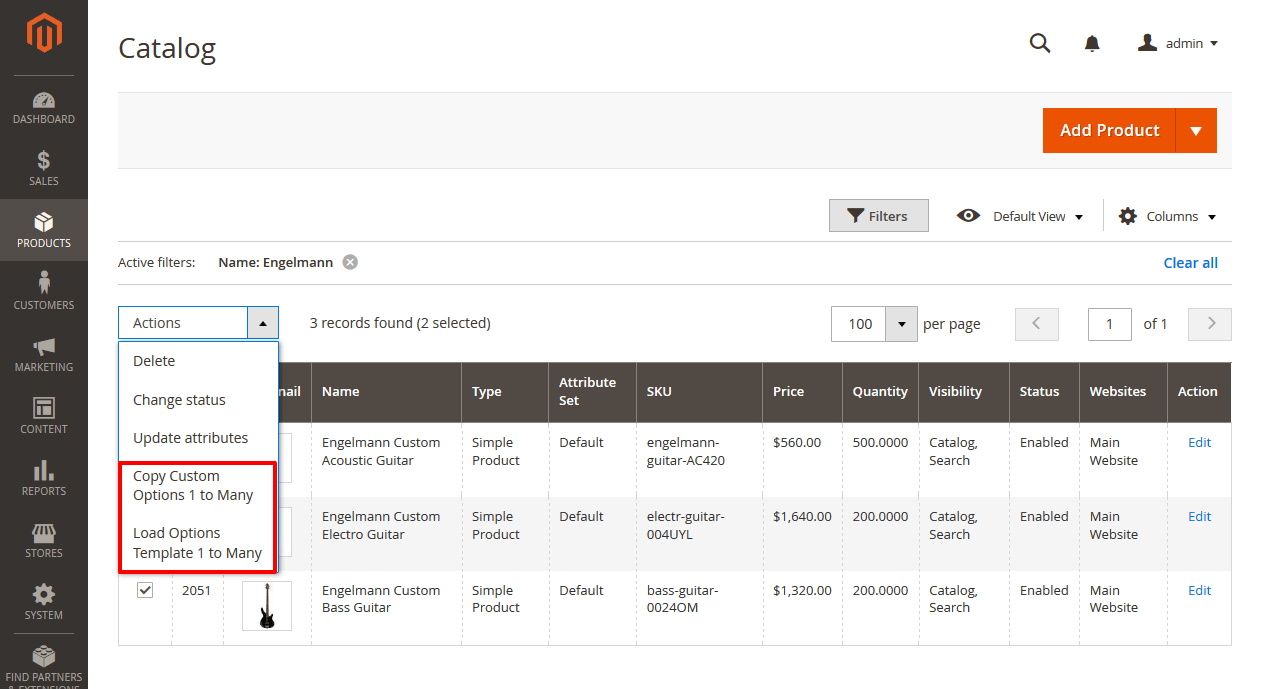Open the per page 100 dropdown

(x=901, y=324)
